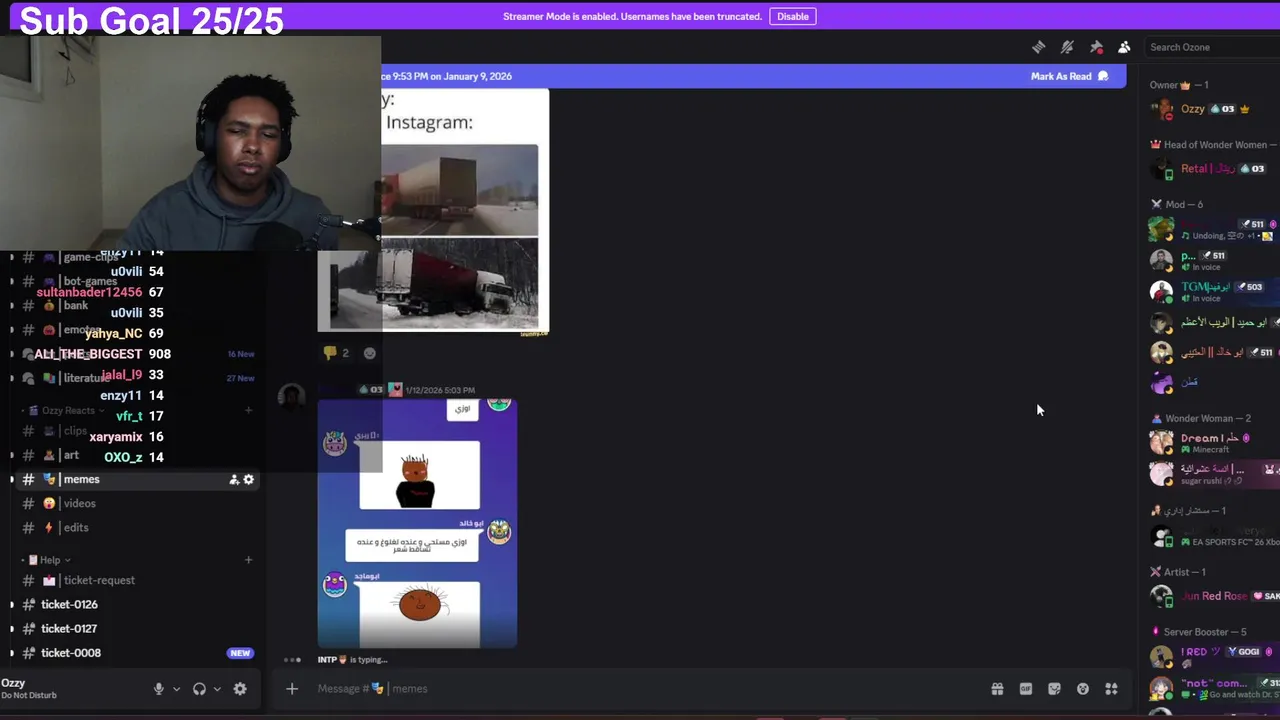Select the ticket-request channel
Screen dimensions: 1280x720
(x=135, y=580)
